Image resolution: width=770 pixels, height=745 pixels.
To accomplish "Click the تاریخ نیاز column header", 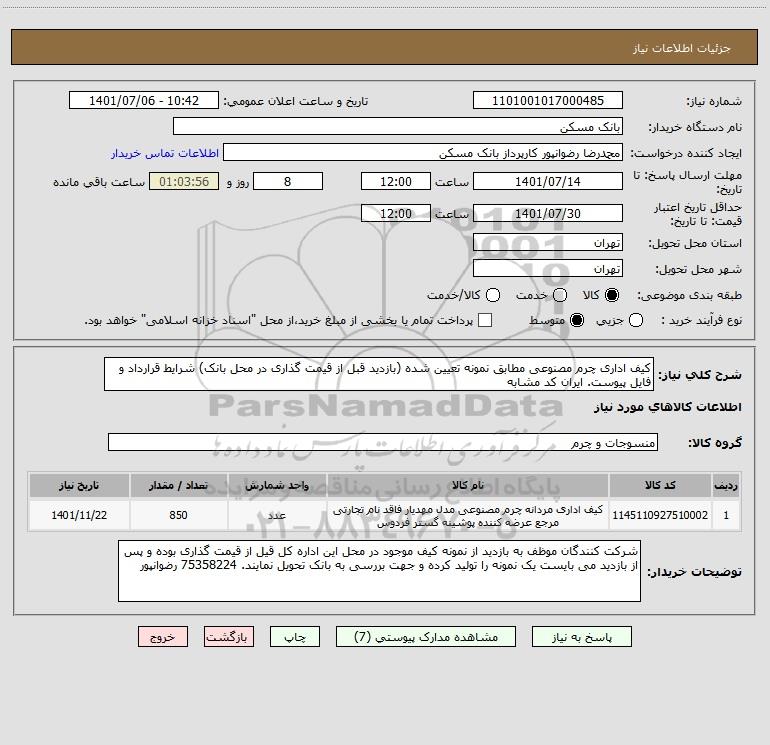I will coord(79,485).
